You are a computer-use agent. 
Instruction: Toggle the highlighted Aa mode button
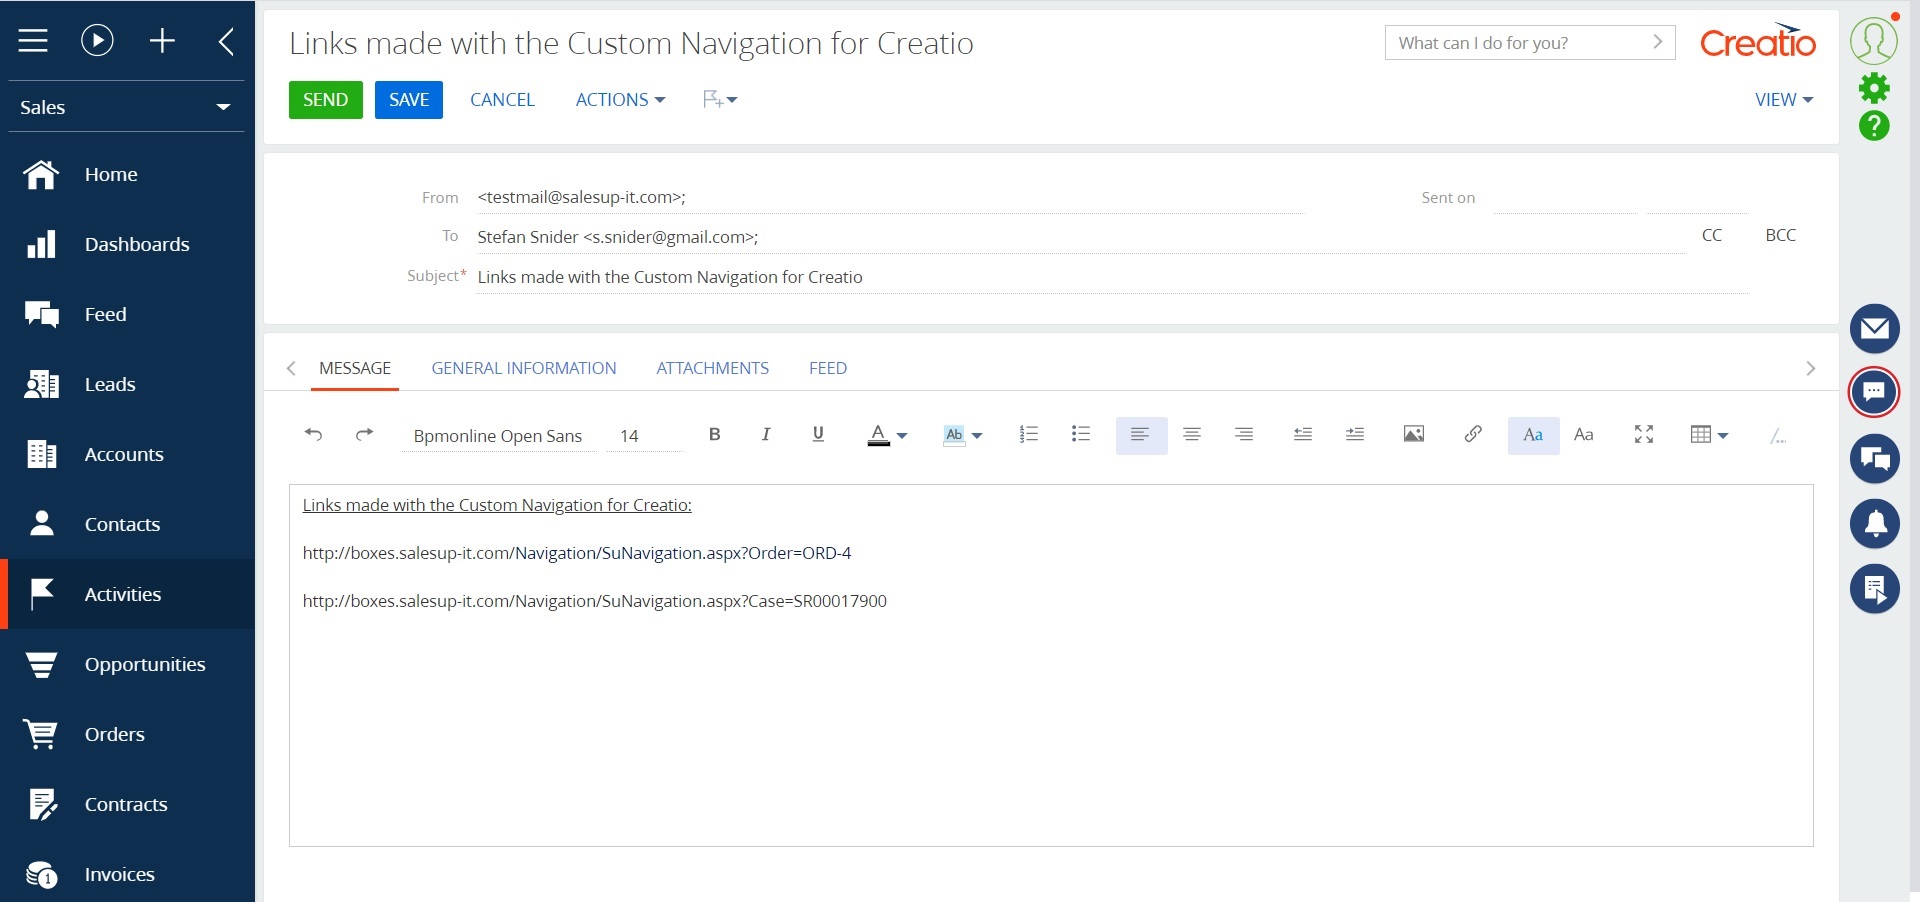pos(1533,435)
